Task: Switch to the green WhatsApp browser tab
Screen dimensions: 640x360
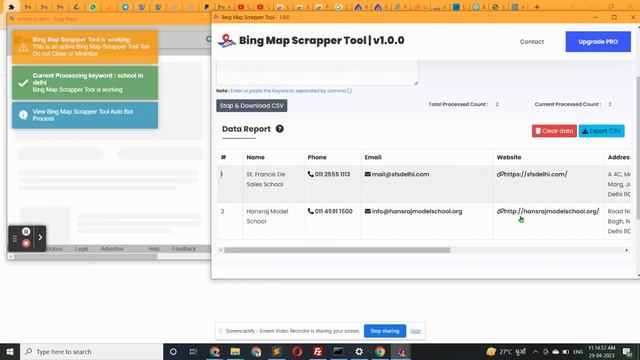Action: click(93, 7)
